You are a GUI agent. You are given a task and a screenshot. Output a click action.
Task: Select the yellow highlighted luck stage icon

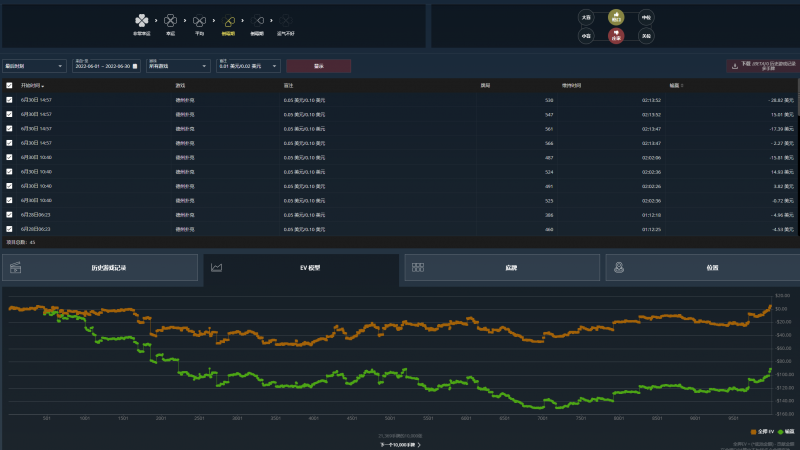[229, 19]
